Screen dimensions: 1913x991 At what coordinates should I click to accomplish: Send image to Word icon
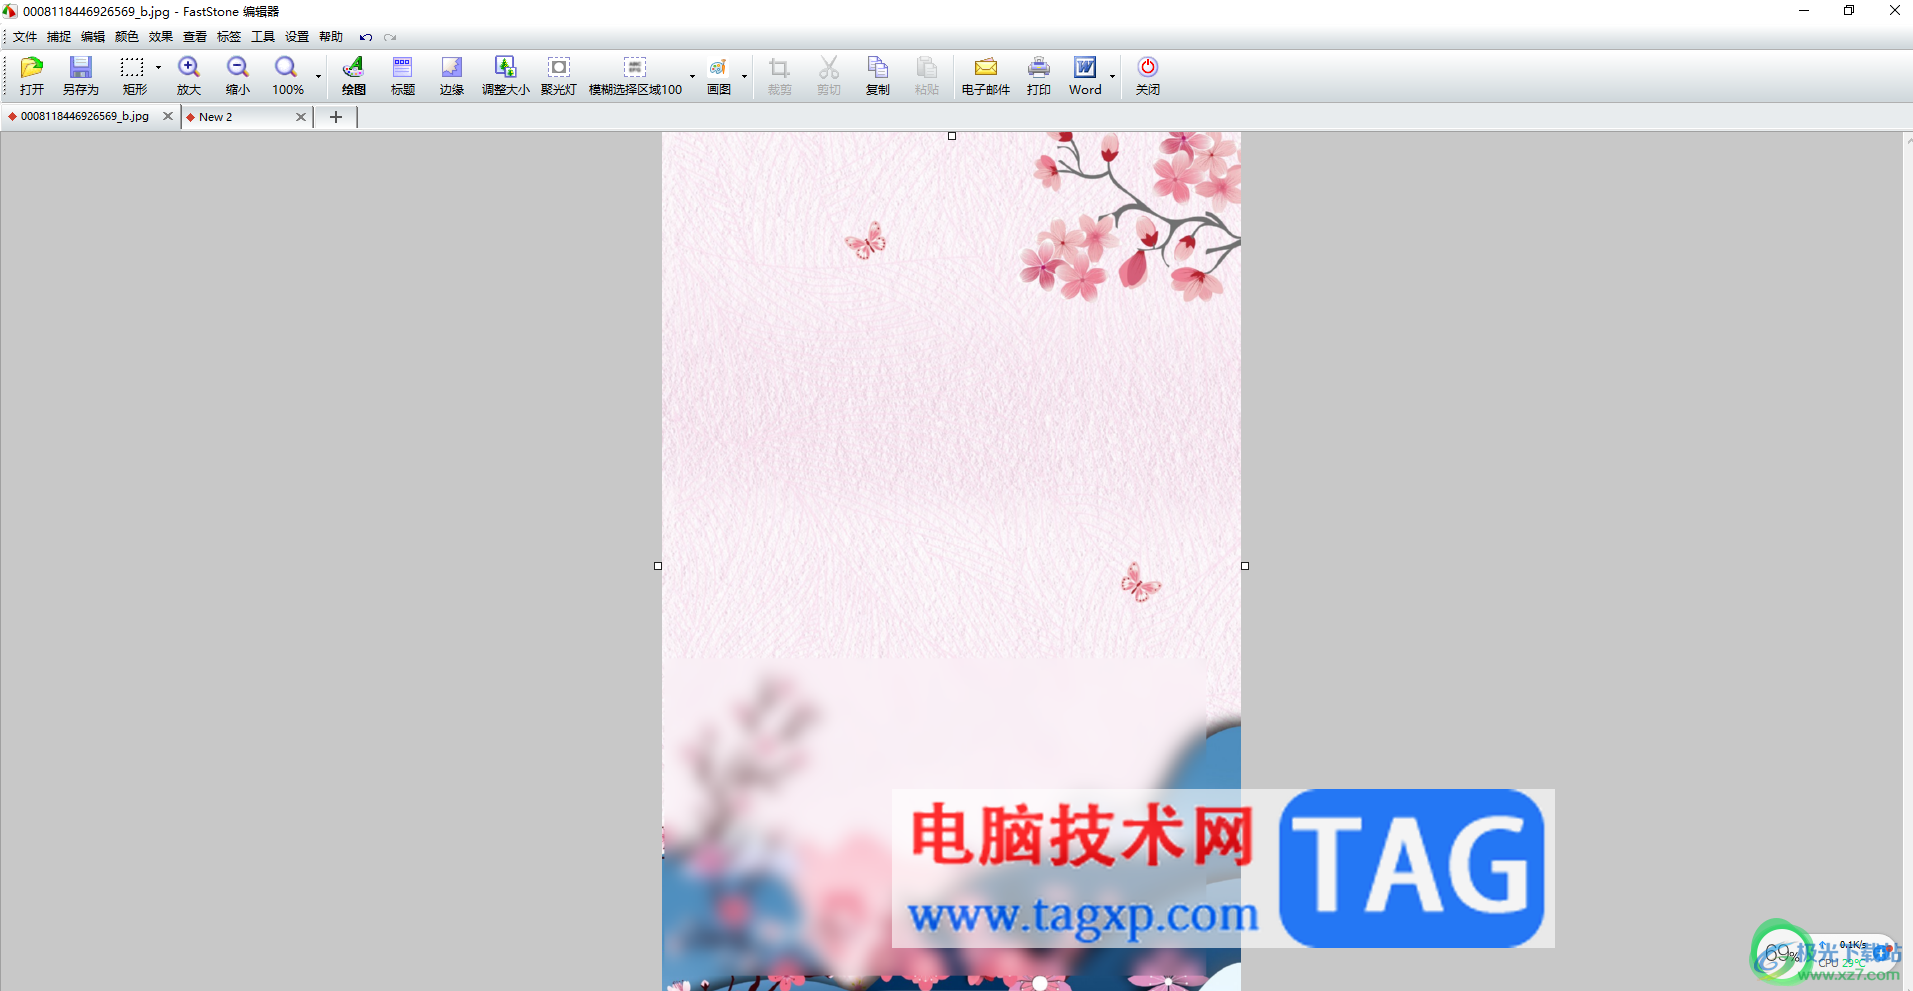[x=1085, y=76]
